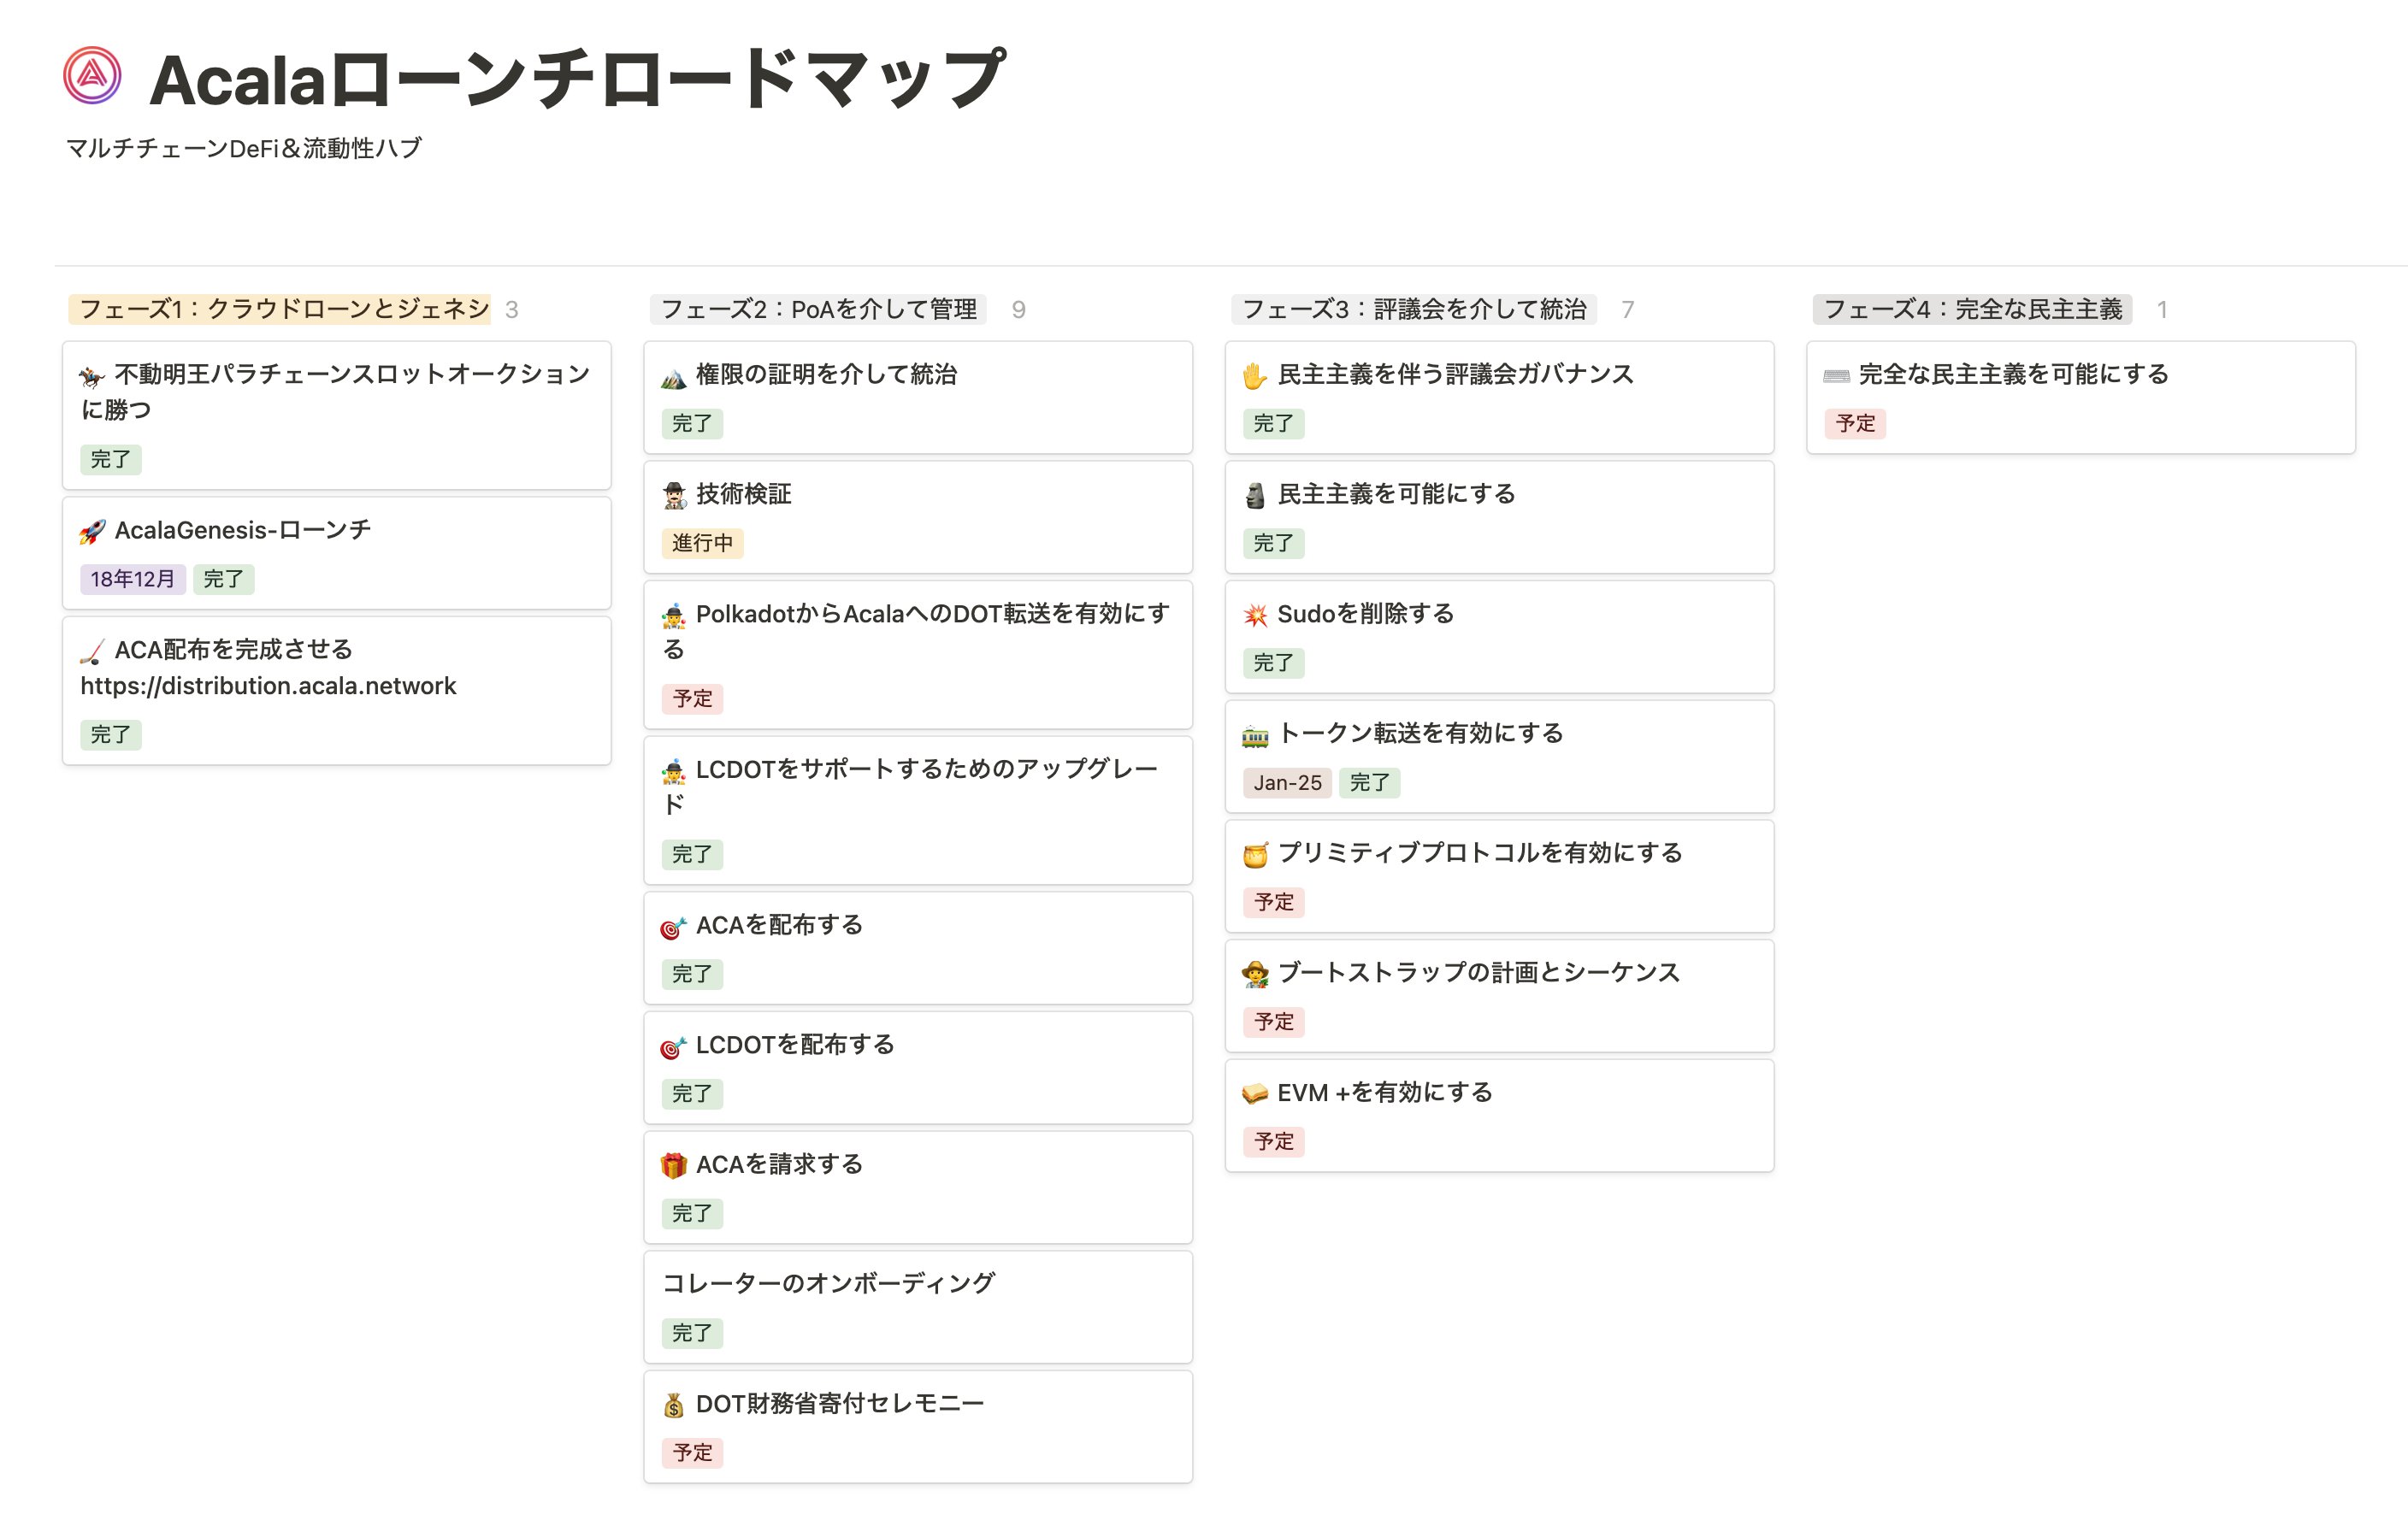
Task: Click the 完了 tag on ACAを請求する card
Action: (x=692, y=1214)
